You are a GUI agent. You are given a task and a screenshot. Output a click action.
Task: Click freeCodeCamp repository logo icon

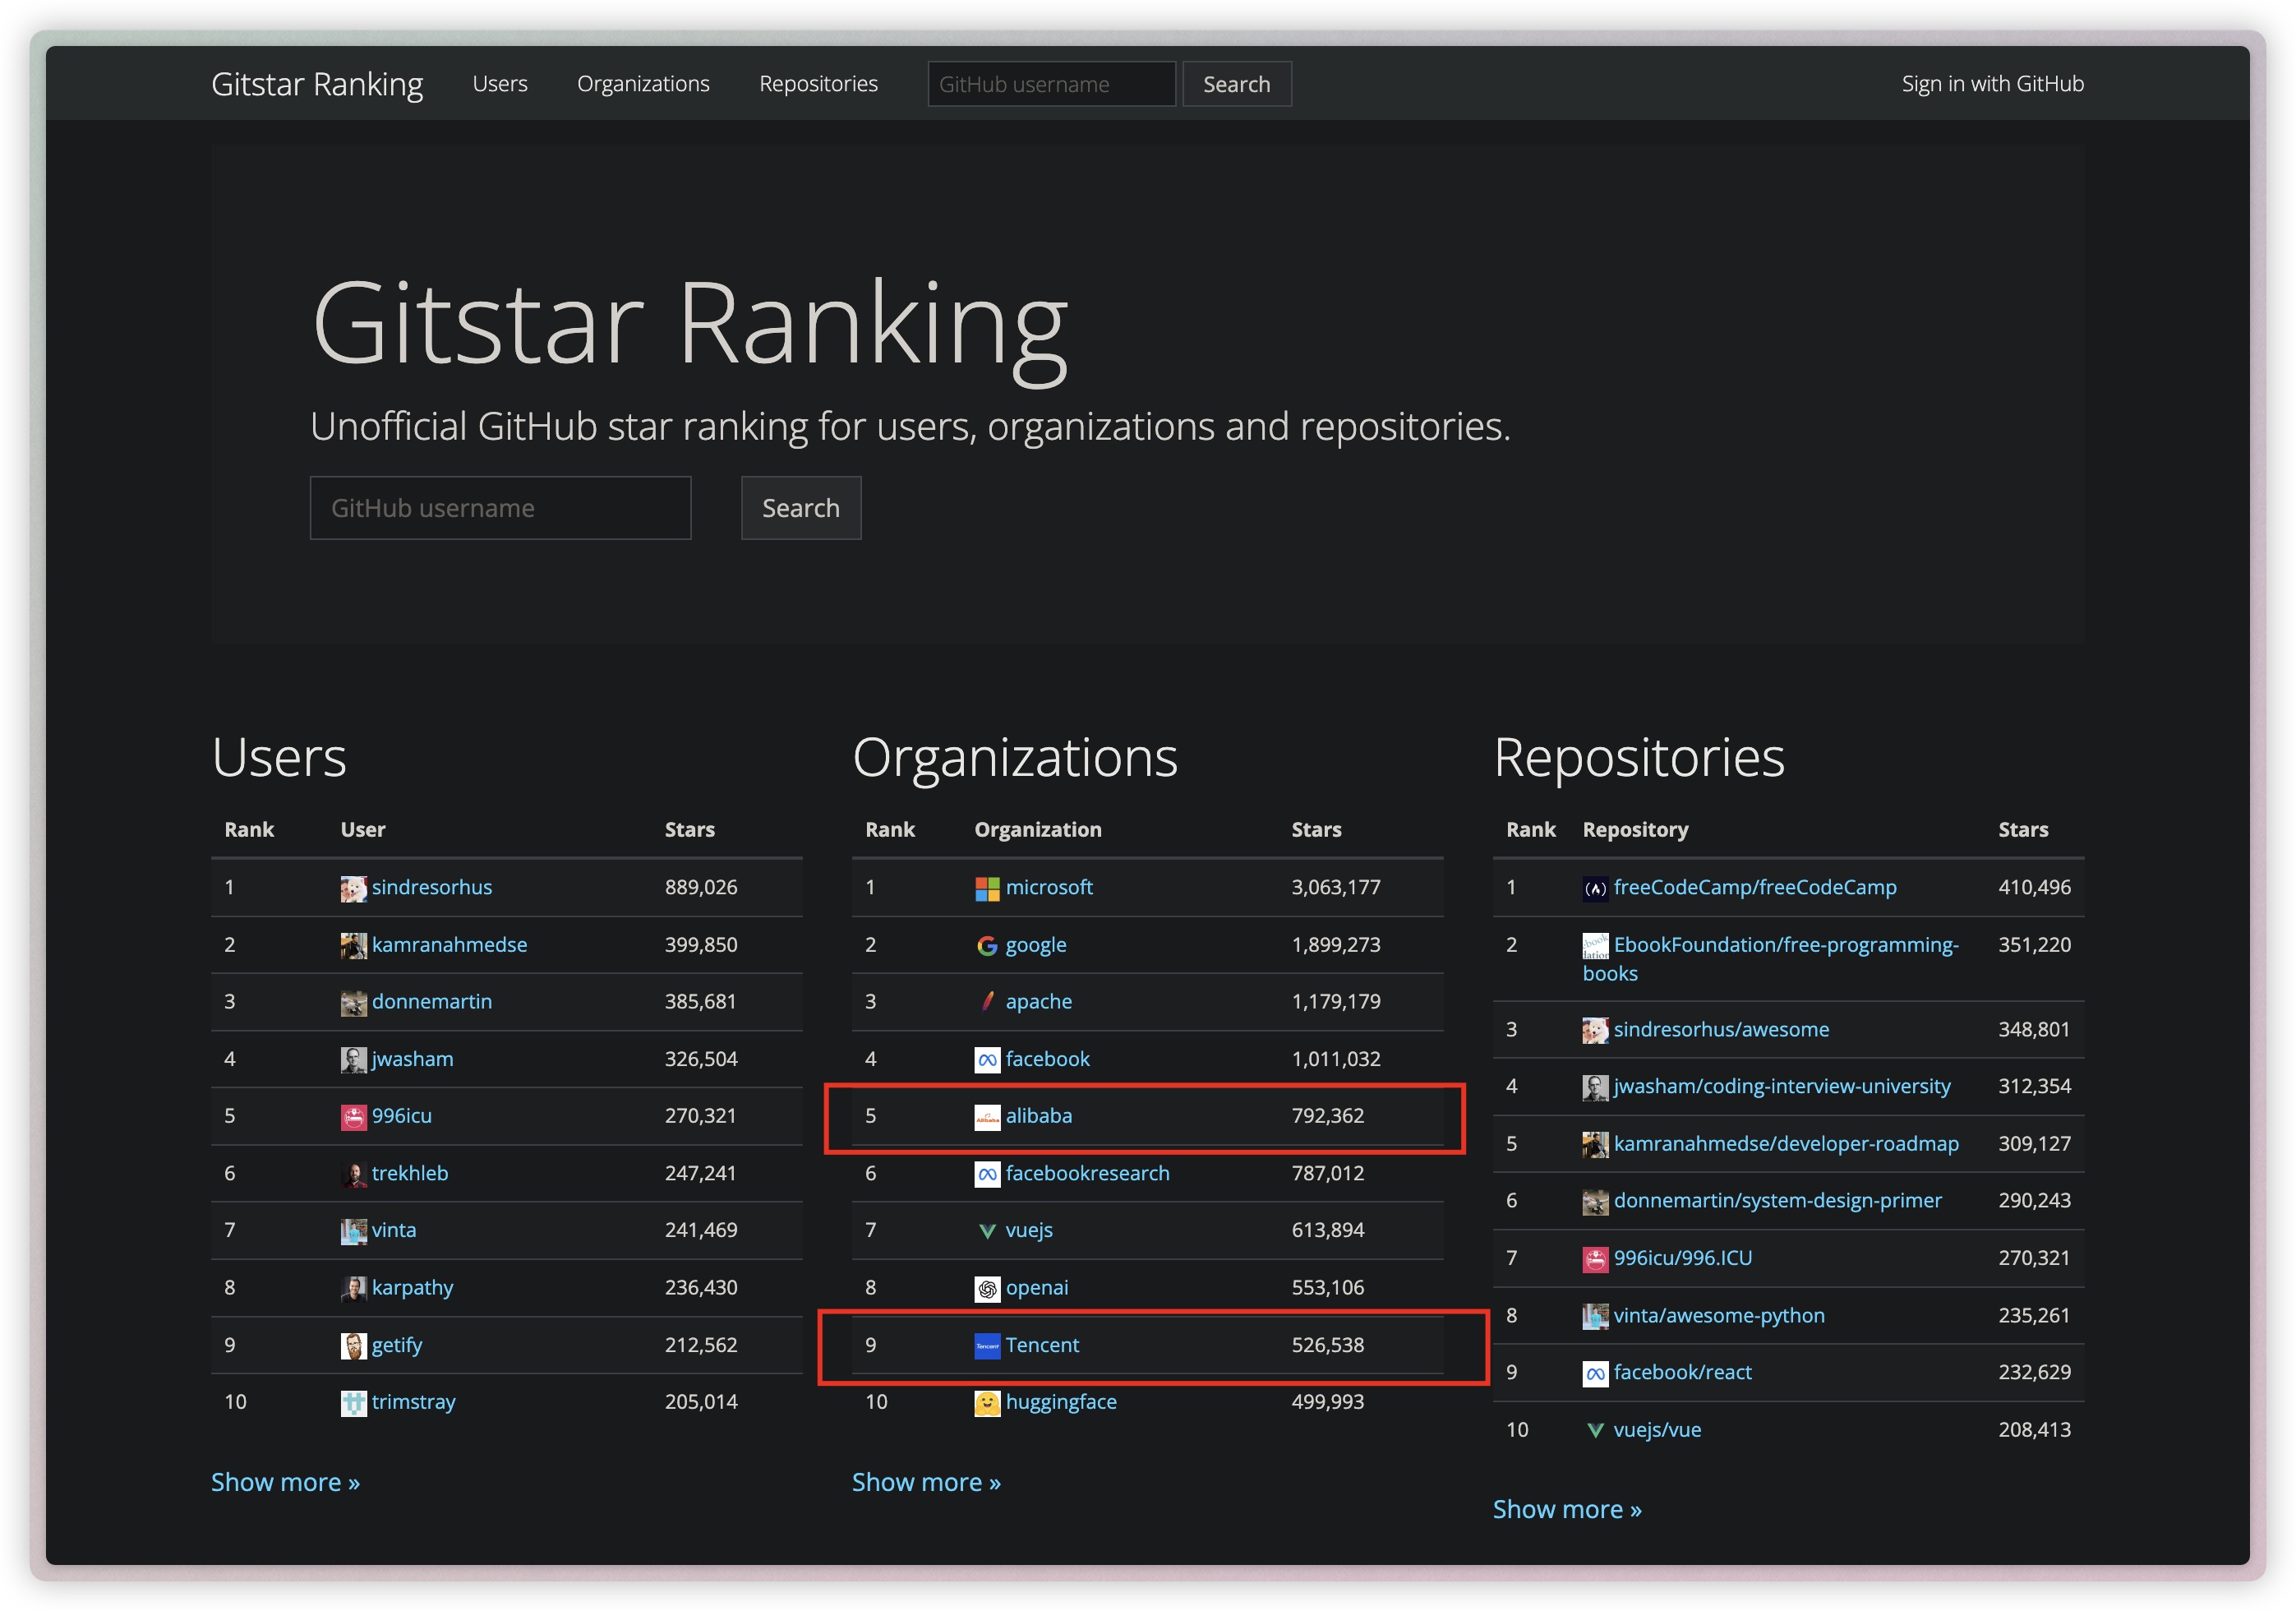click(1595, 888)
